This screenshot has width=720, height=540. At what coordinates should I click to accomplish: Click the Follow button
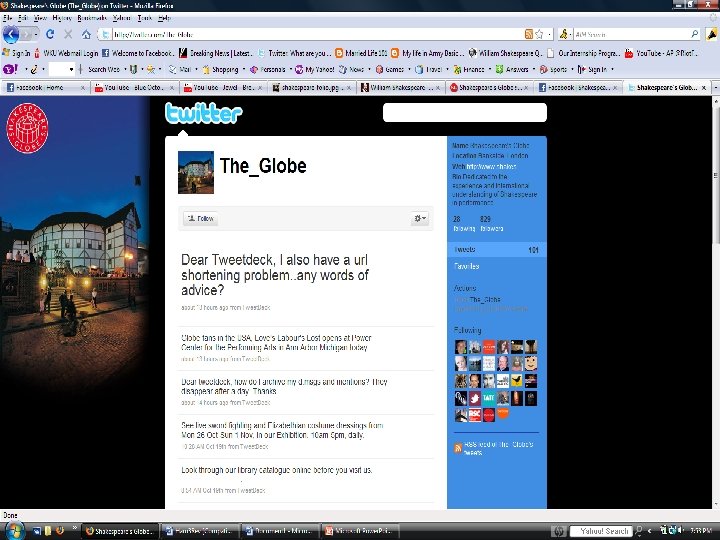point(201,219)
